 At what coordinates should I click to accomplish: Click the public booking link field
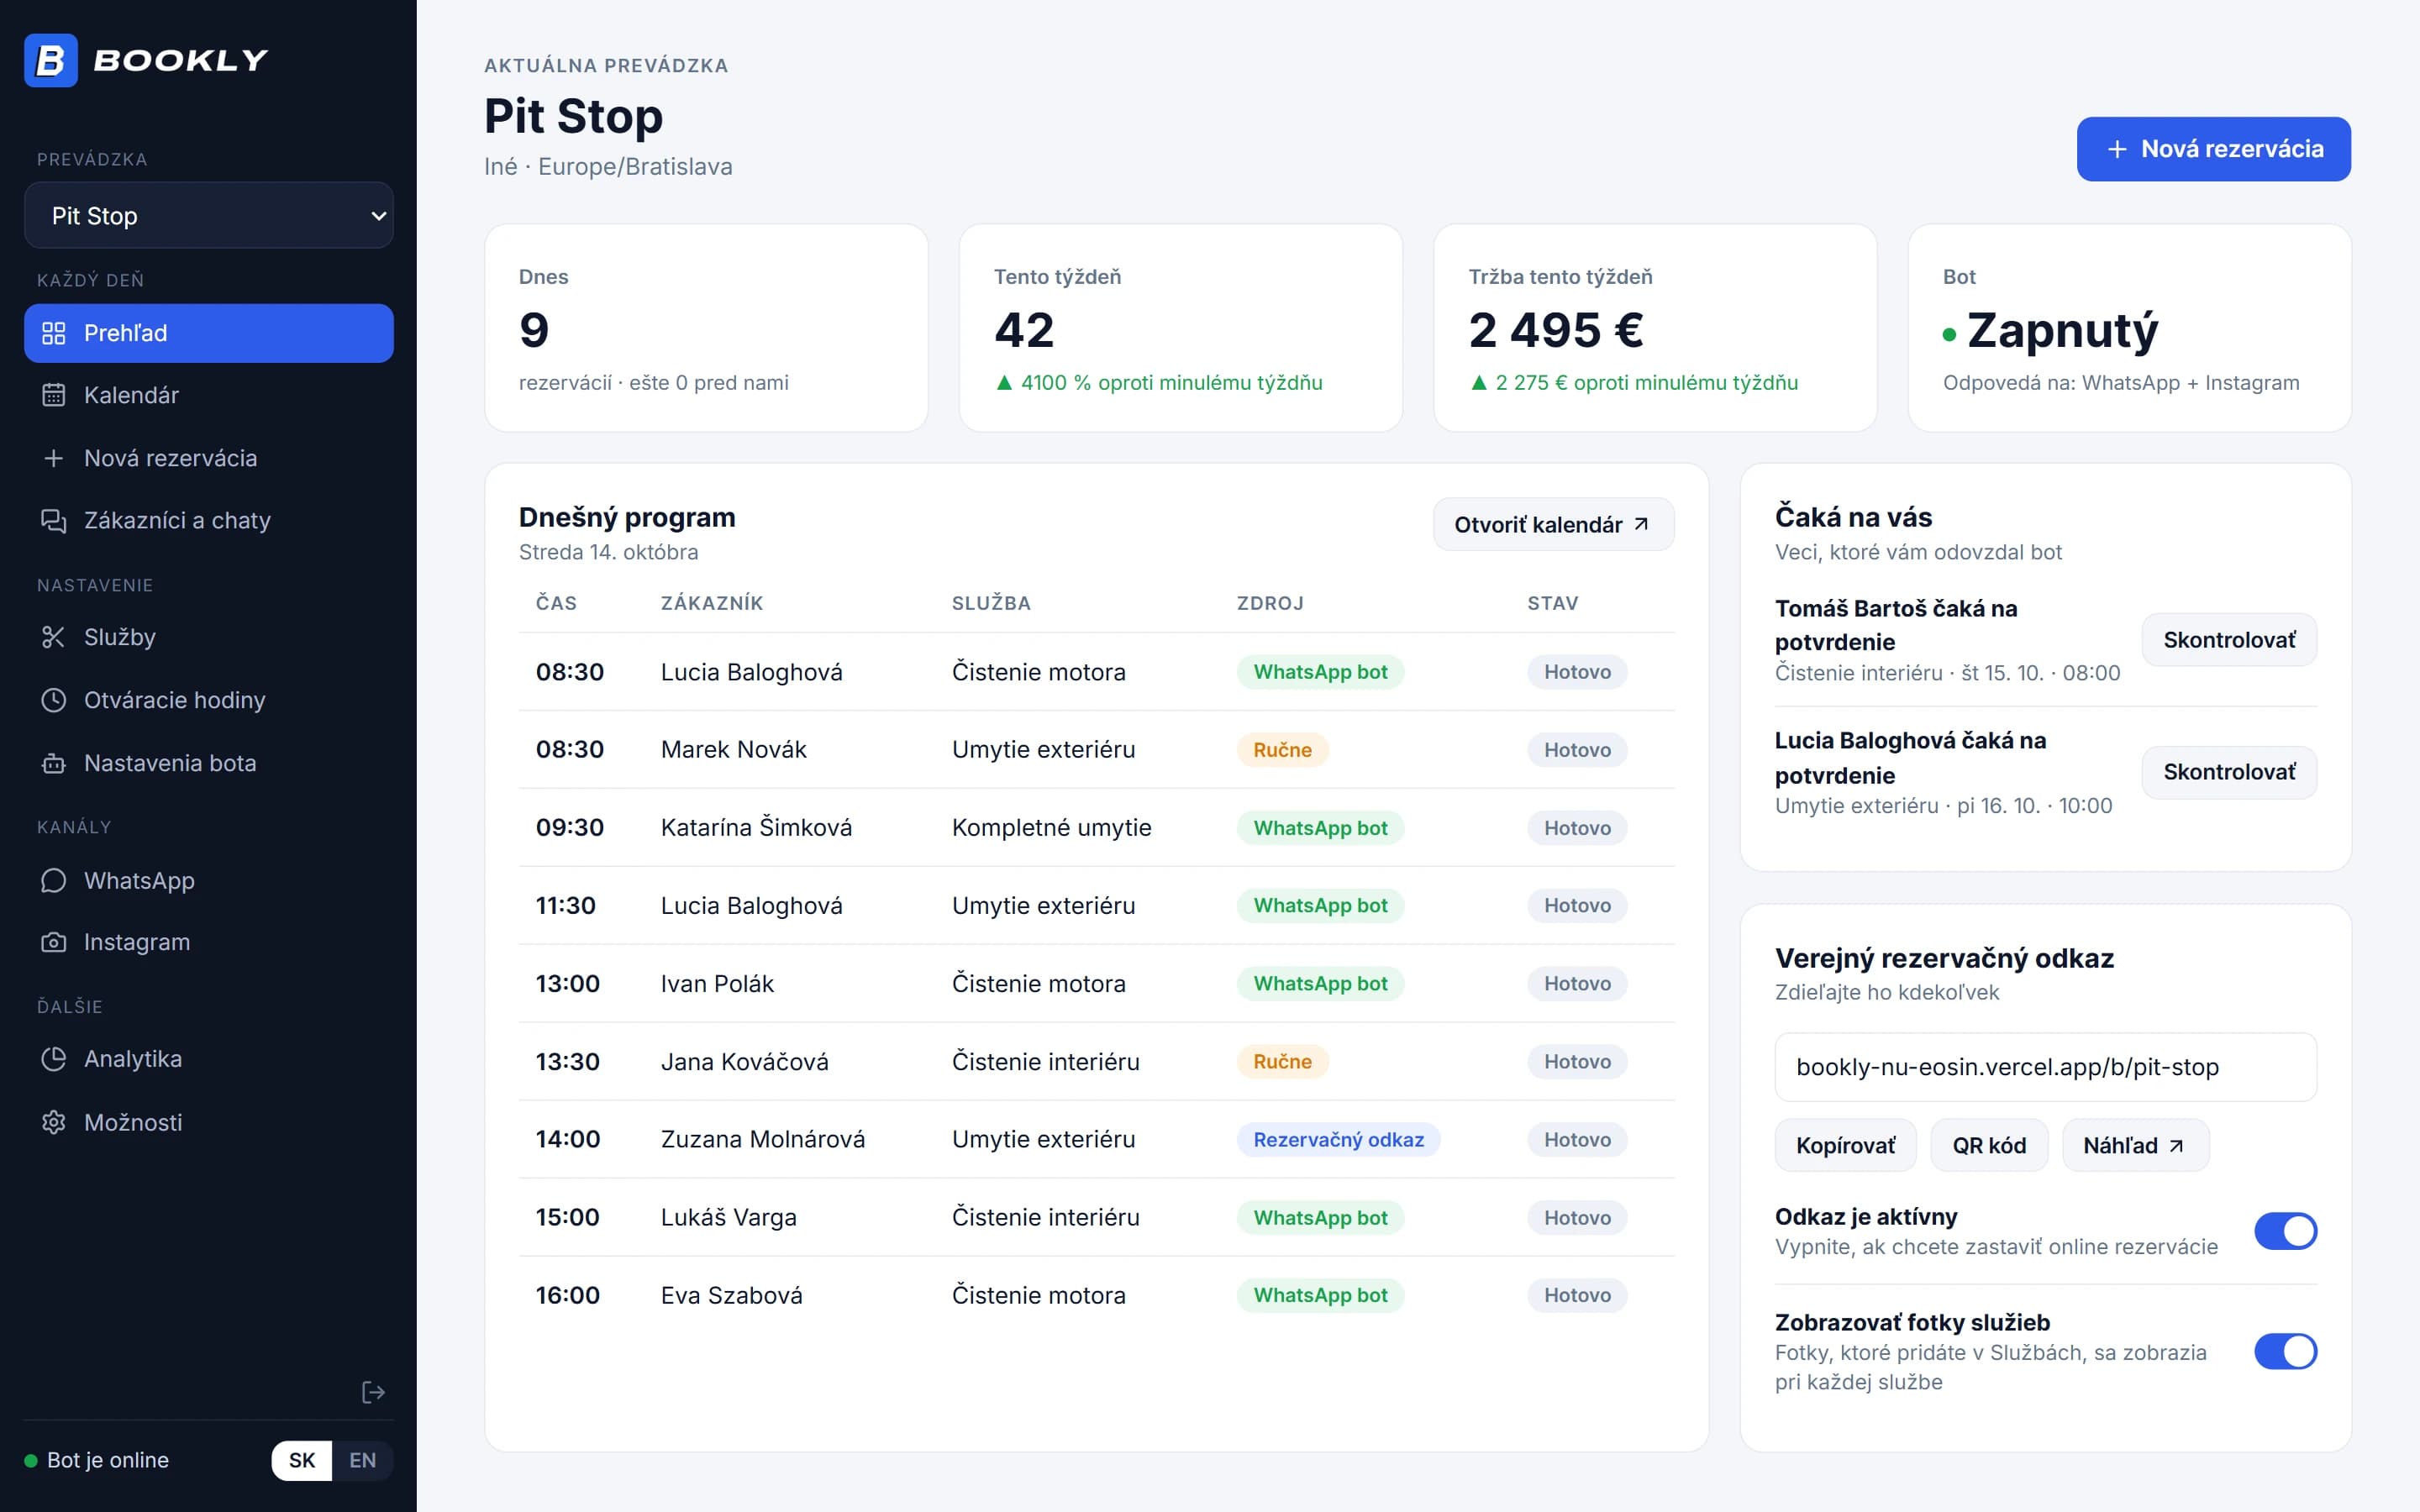tap(2045, 1067)
